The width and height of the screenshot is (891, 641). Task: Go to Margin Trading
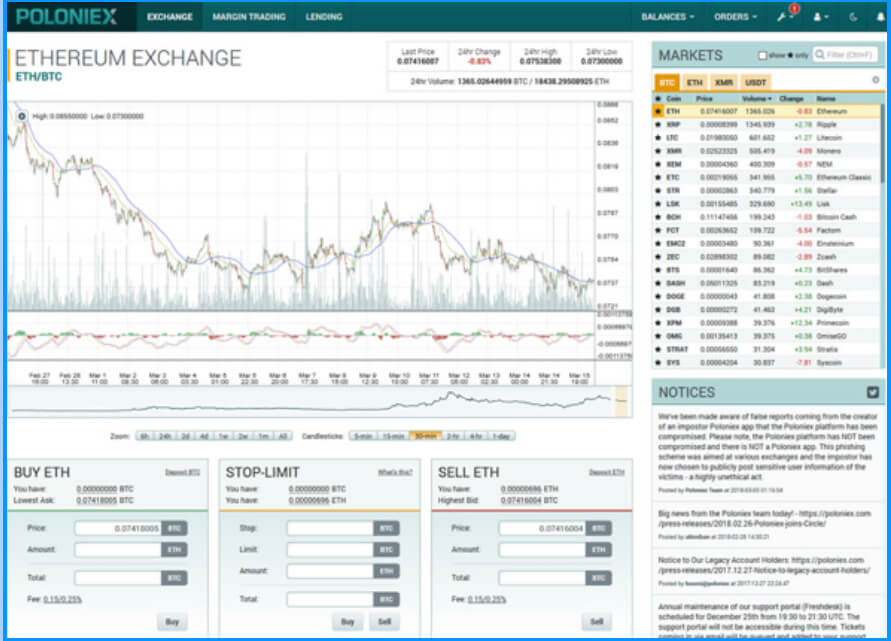click(x=249, y=17)
